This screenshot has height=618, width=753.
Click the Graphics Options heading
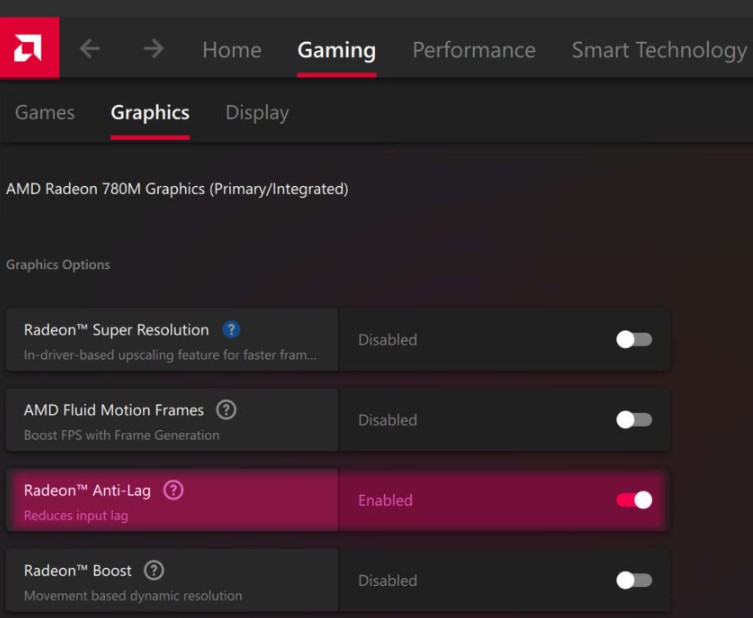click(58, 265)
